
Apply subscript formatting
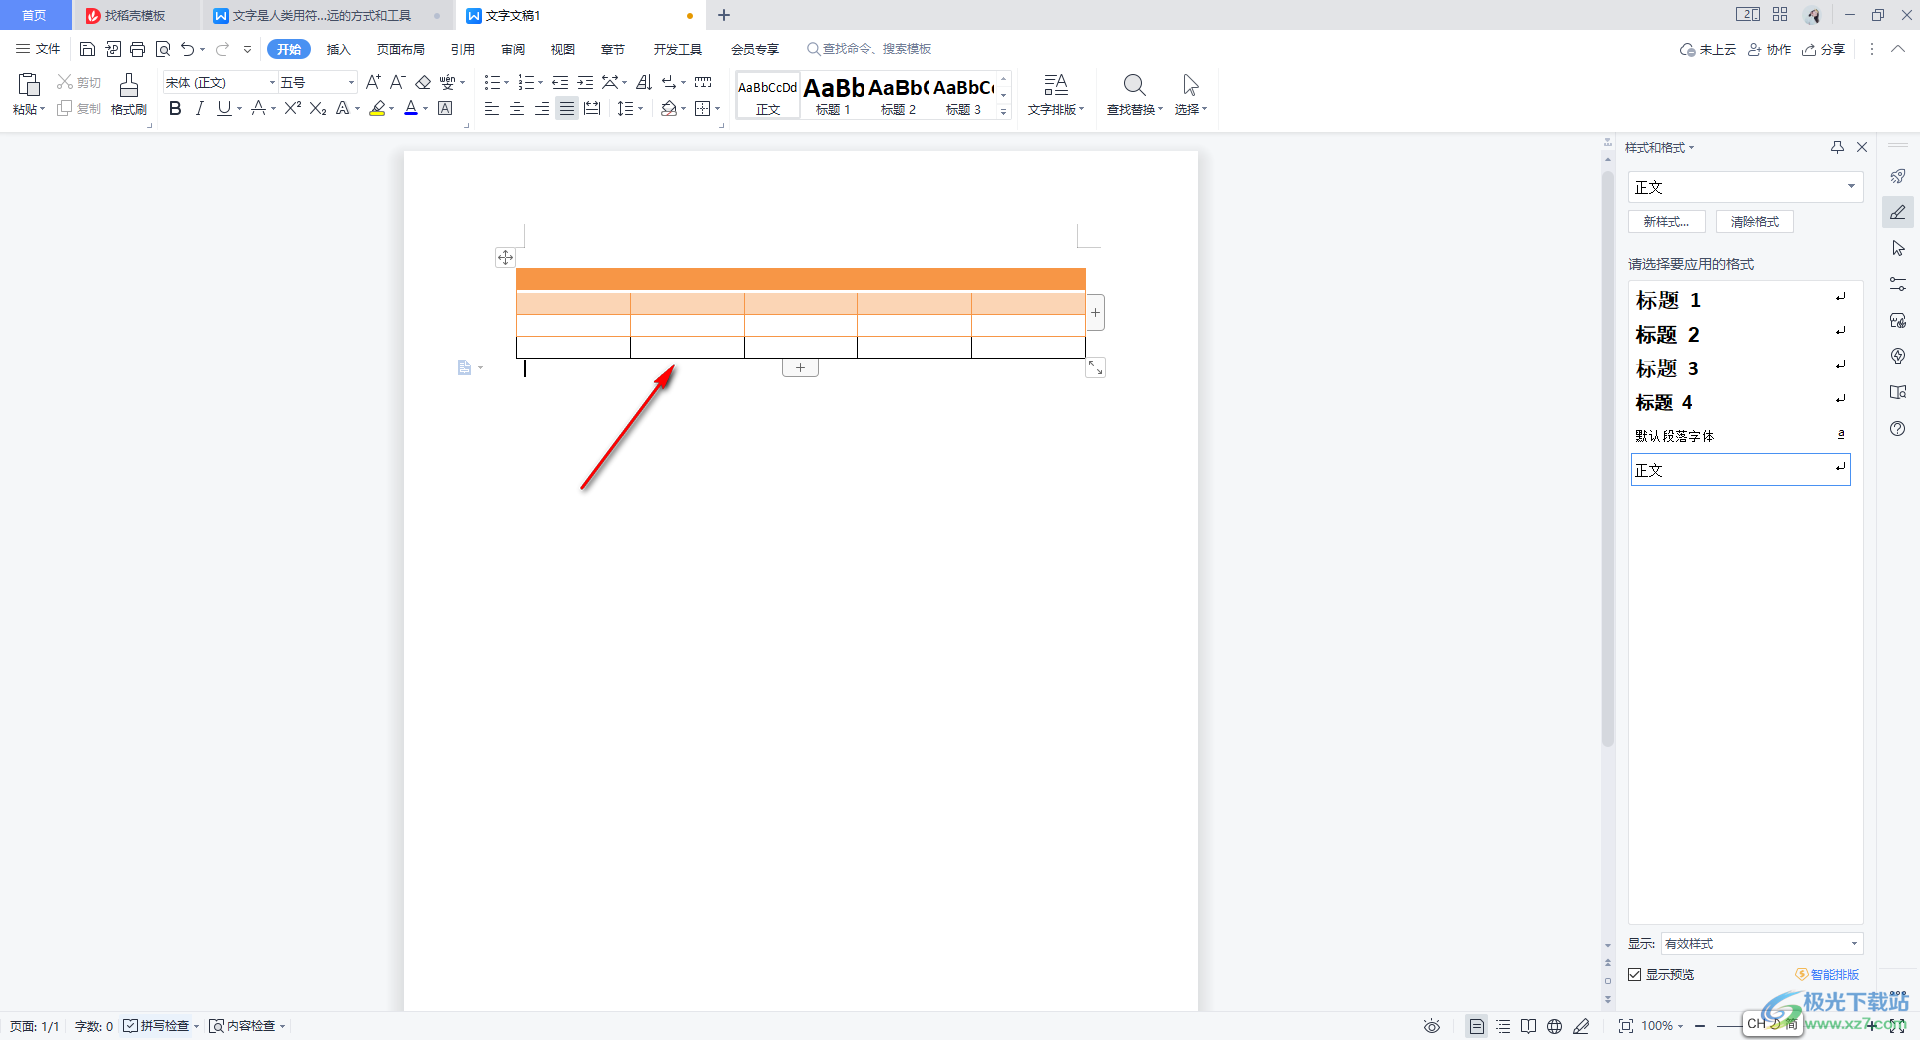click(318, 108)
